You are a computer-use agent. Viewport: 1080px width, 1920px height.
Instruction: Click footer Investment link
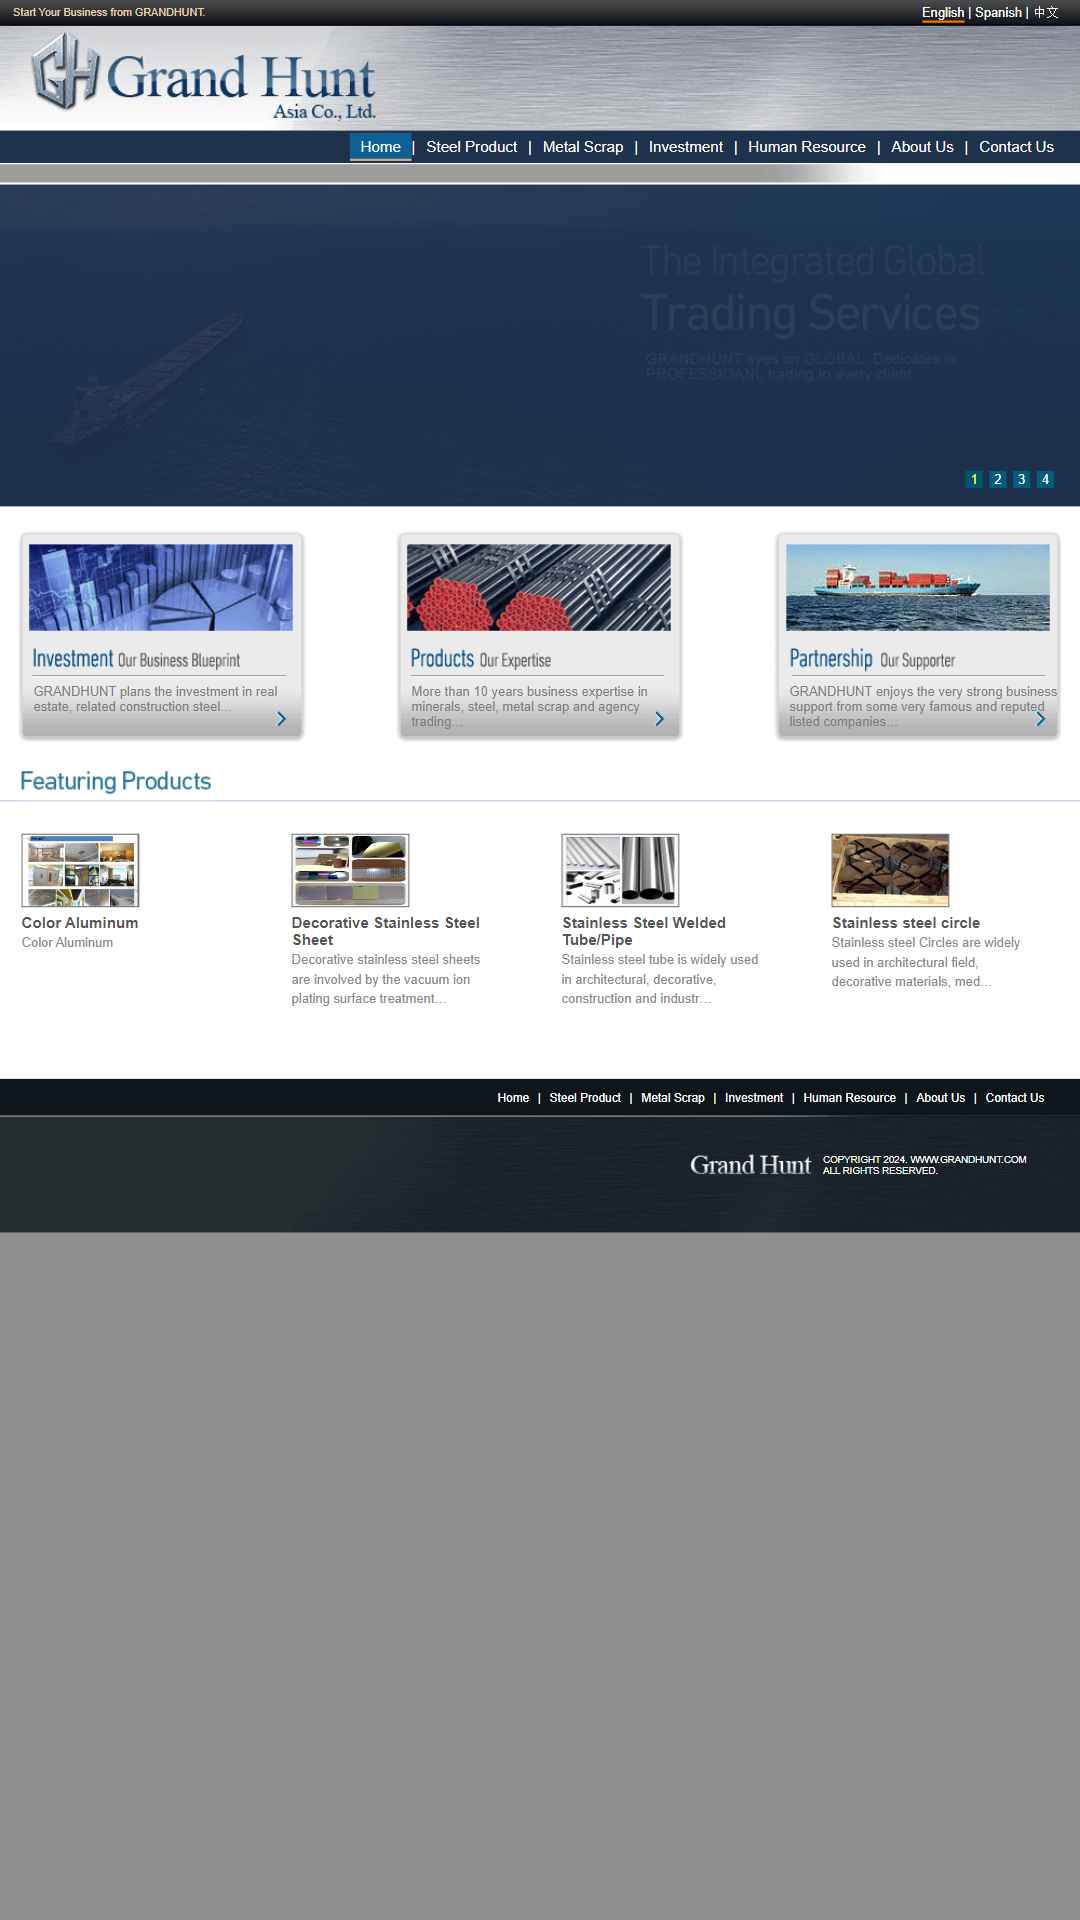pos(754,1098)
